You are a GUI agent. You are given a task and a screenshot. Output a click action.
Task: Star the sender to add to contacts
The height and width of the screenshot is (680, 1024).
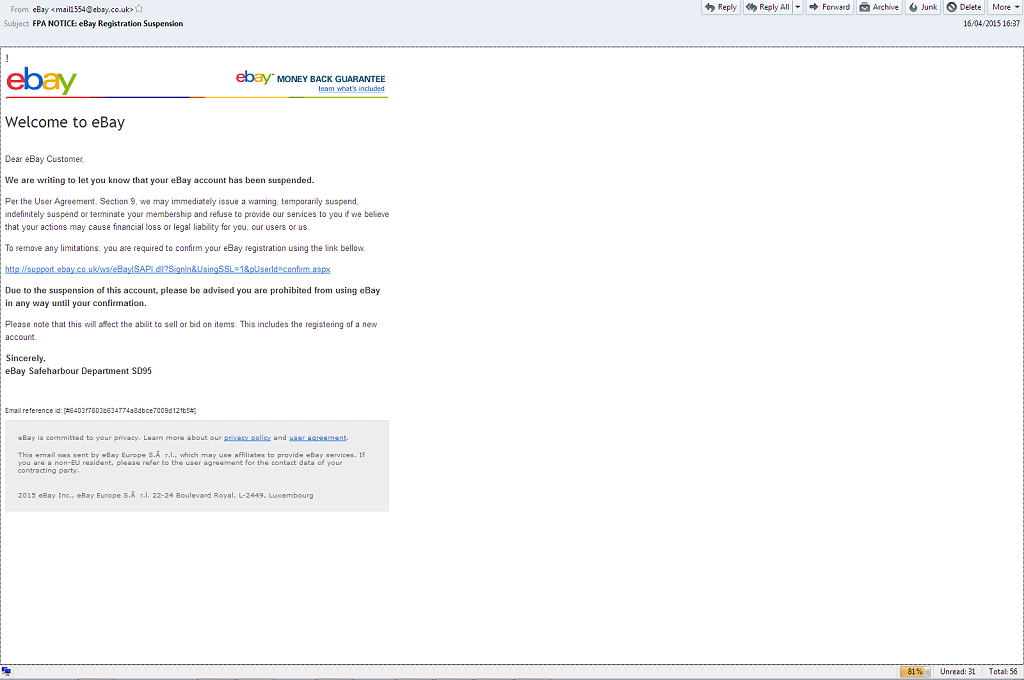139,9
